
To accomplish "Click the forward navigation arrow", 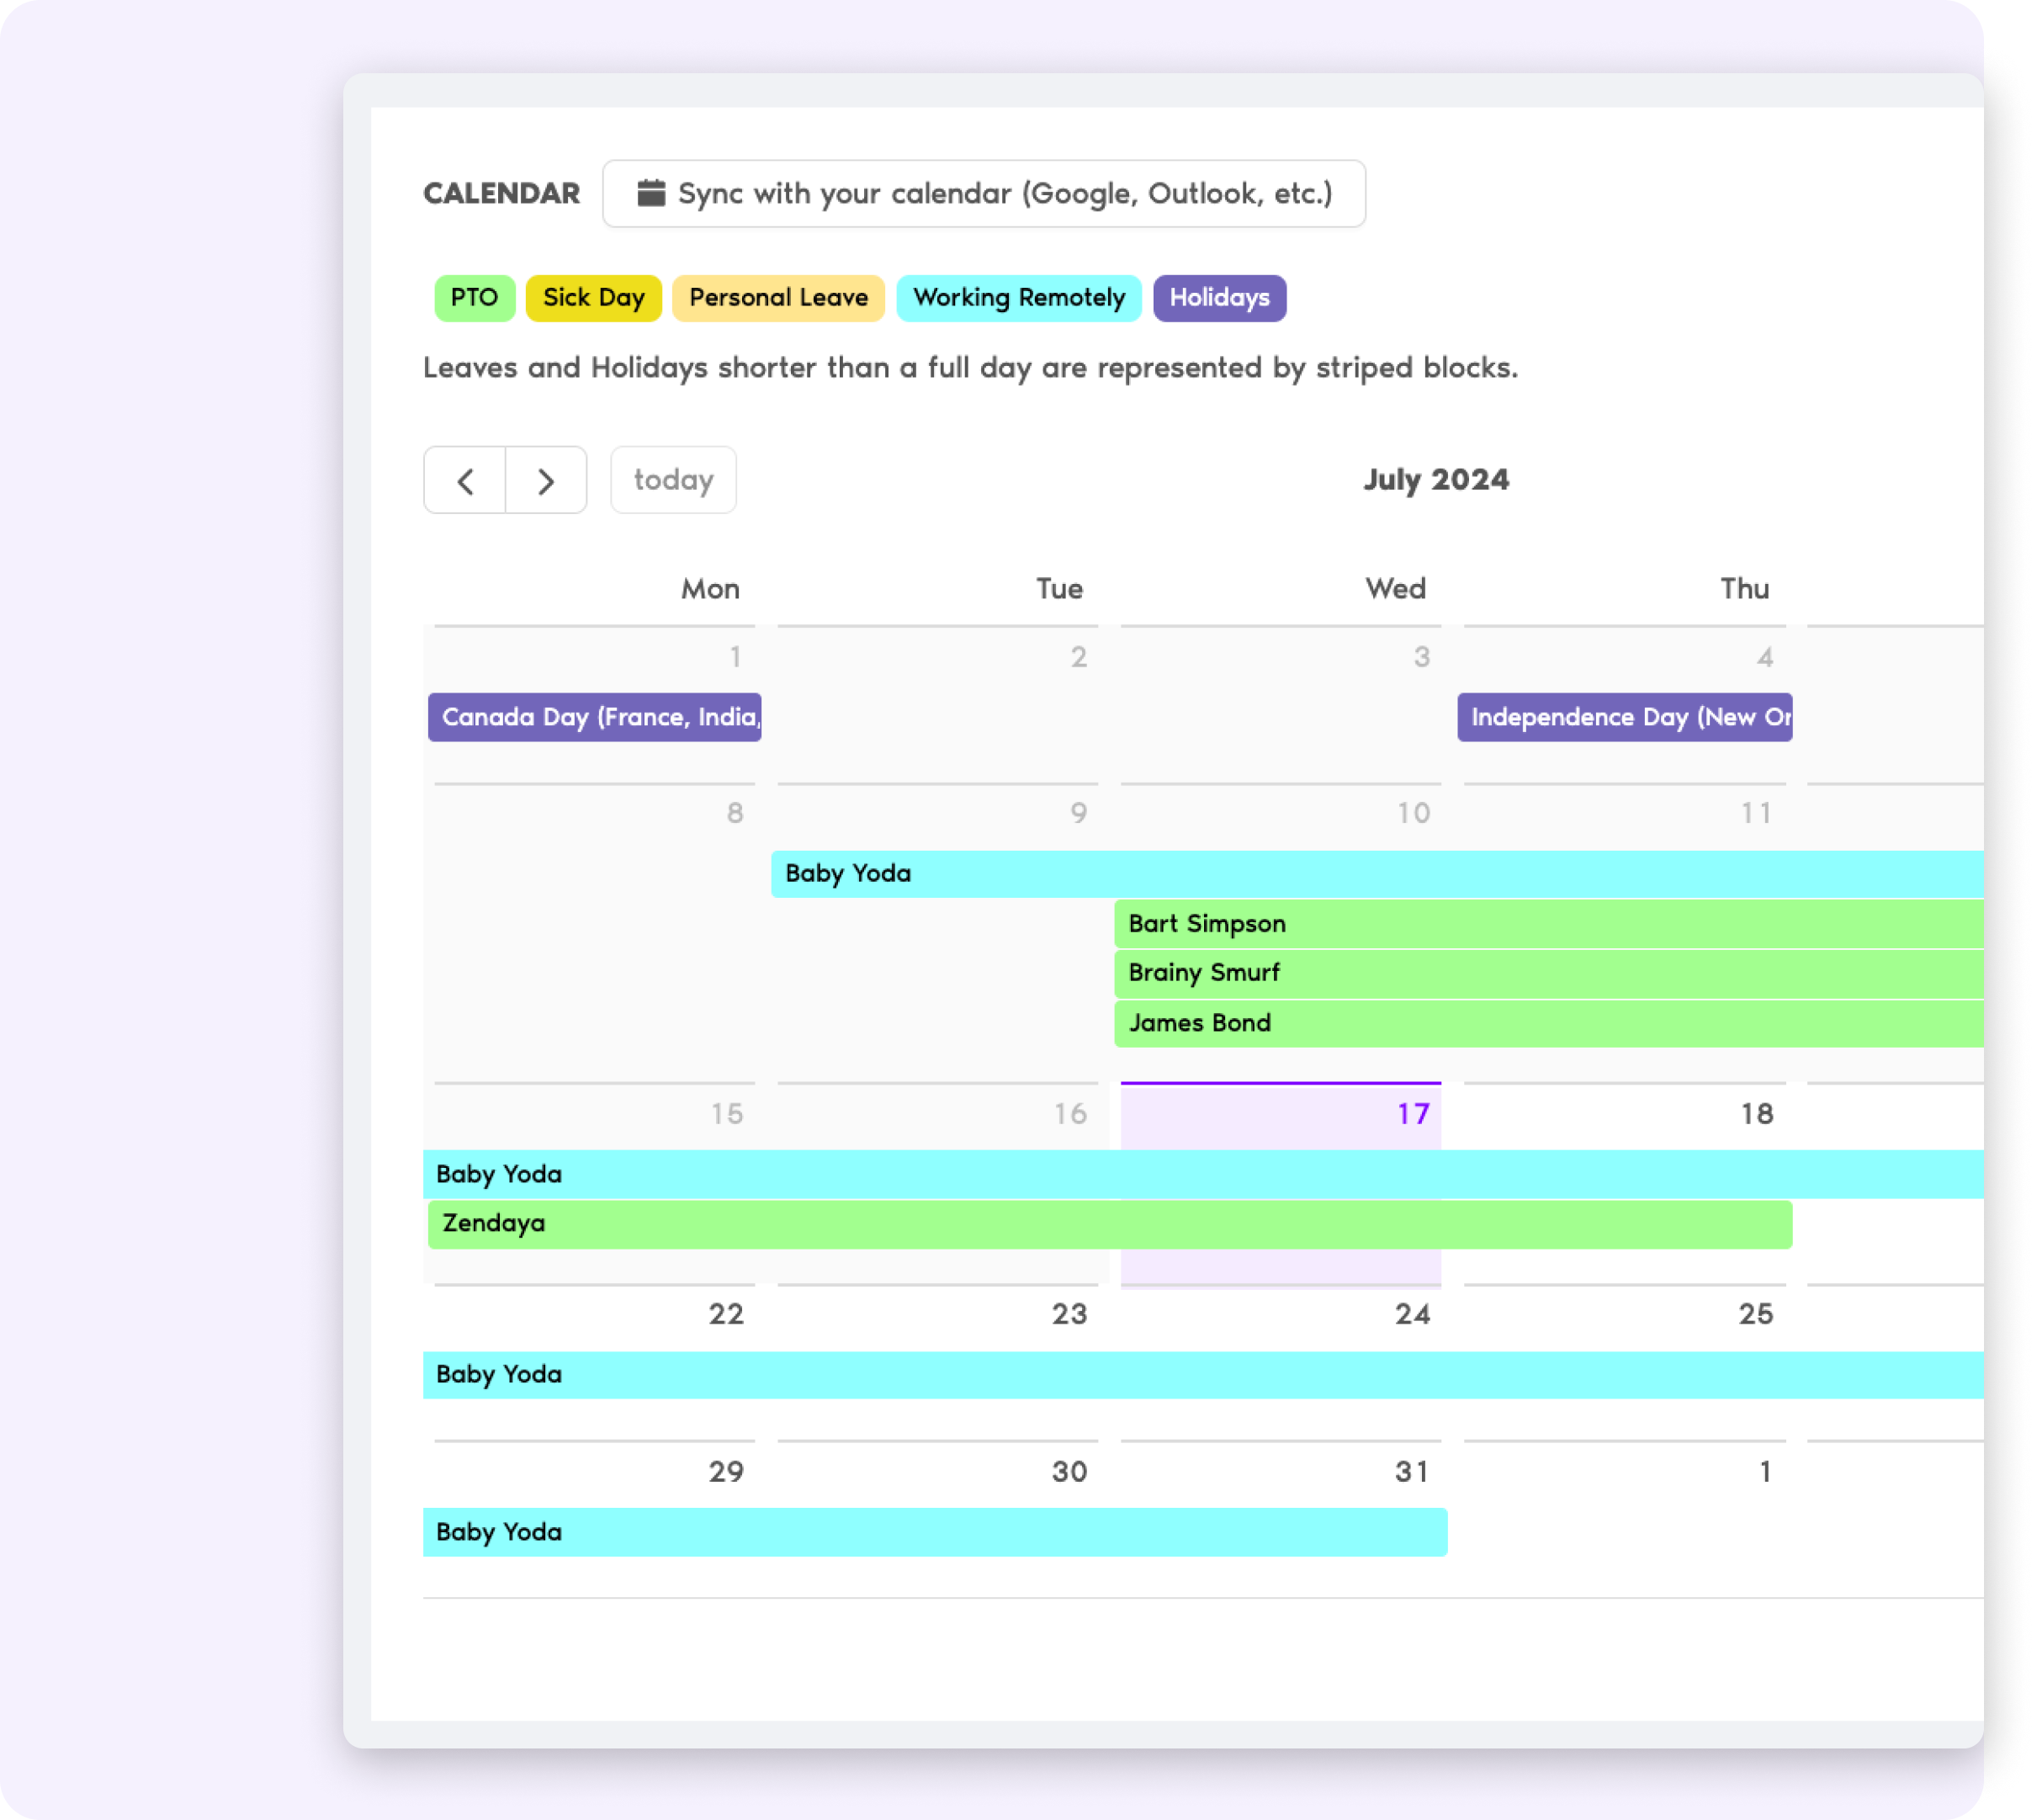I will pyautogui.click(x=546, y=480).
